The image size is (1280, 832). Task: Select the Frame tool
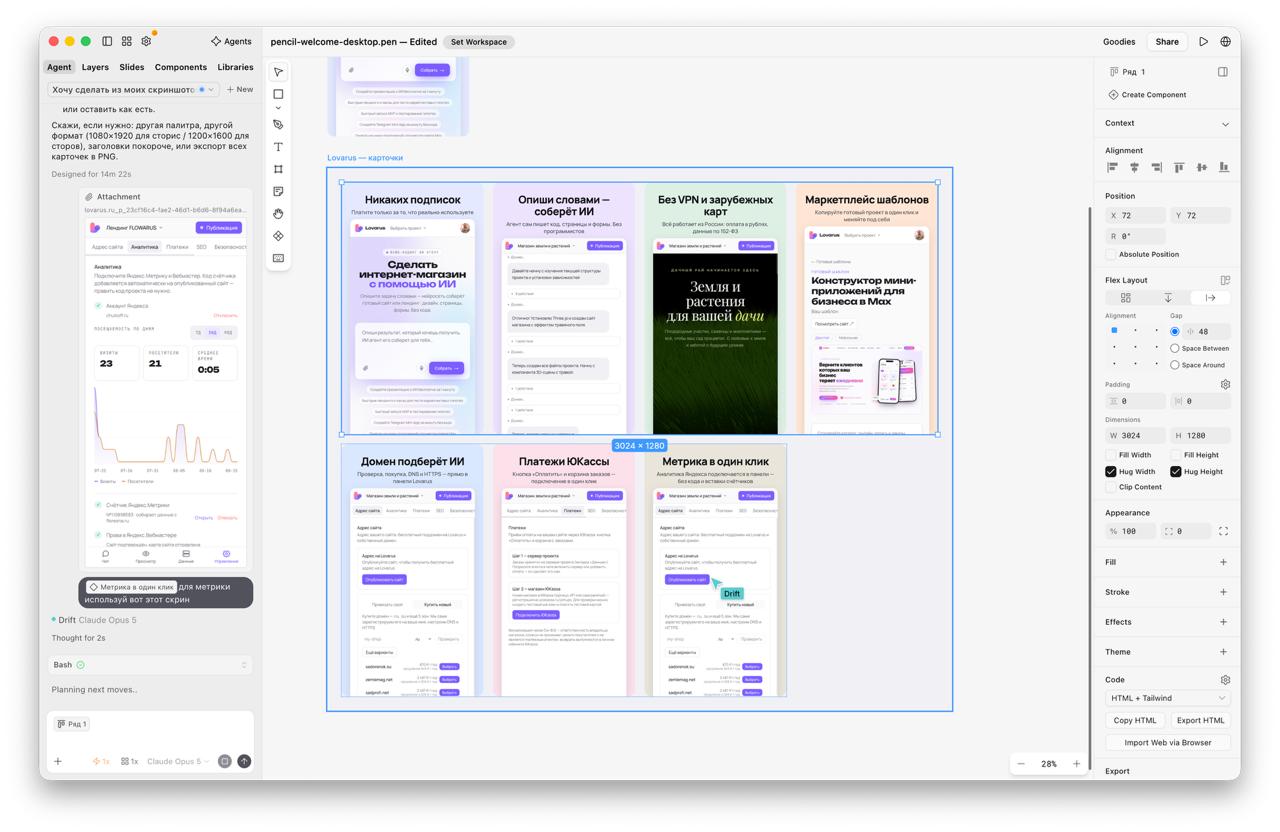click(x=278, y=169)
